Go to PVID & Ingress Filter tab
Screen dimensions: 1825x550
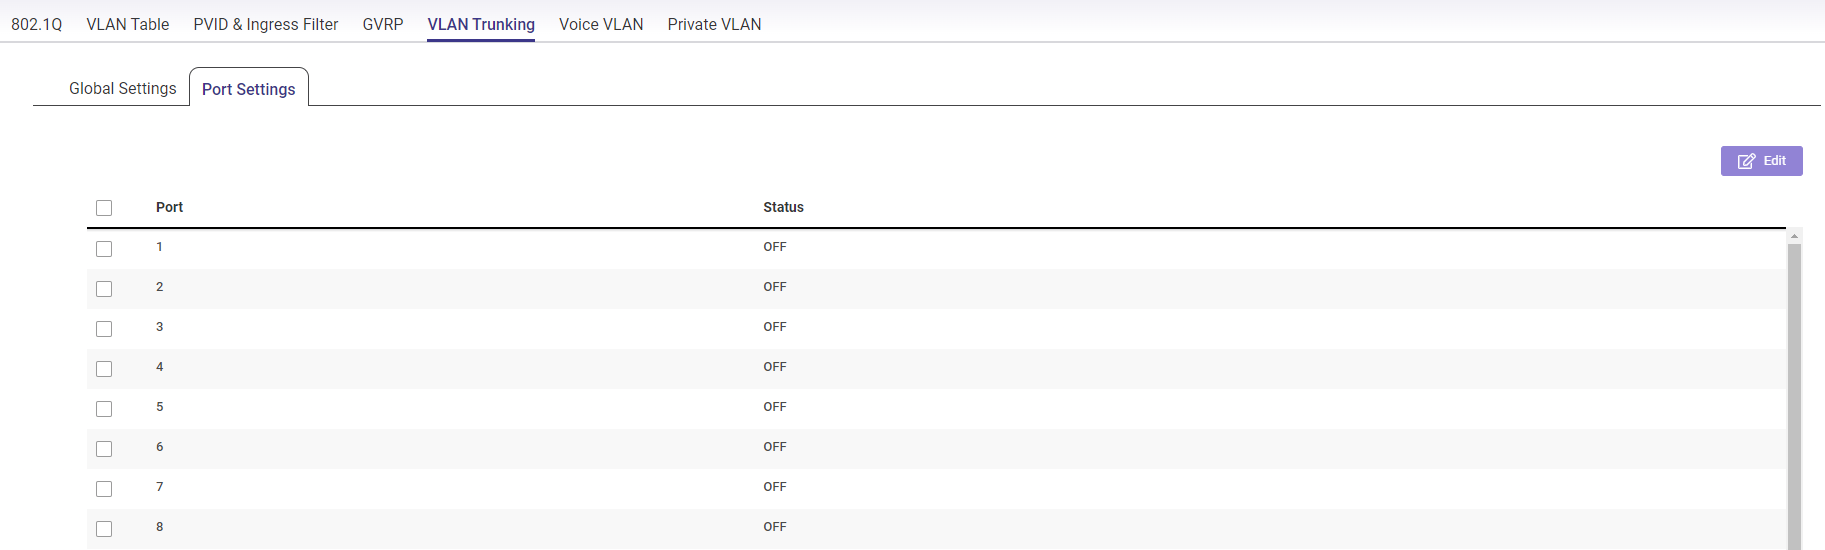266,24
